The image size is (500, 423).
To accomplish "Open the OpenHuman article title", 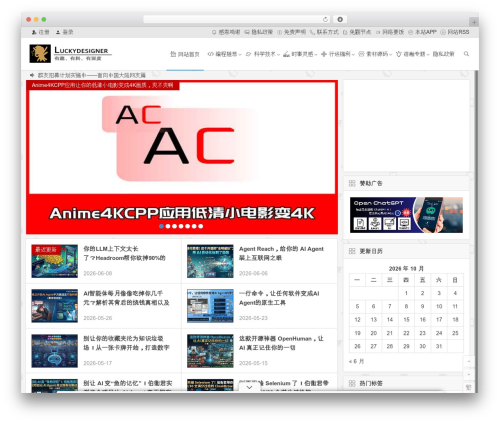I will [x=281, y=343].
